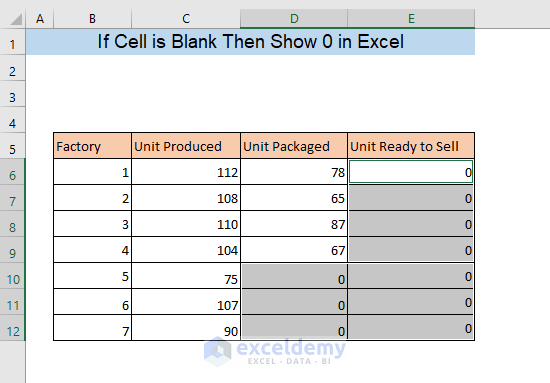Click Unit Packaged cell 65
The width and height of the screenshot is (550, 383).
(x=294, y=198)
